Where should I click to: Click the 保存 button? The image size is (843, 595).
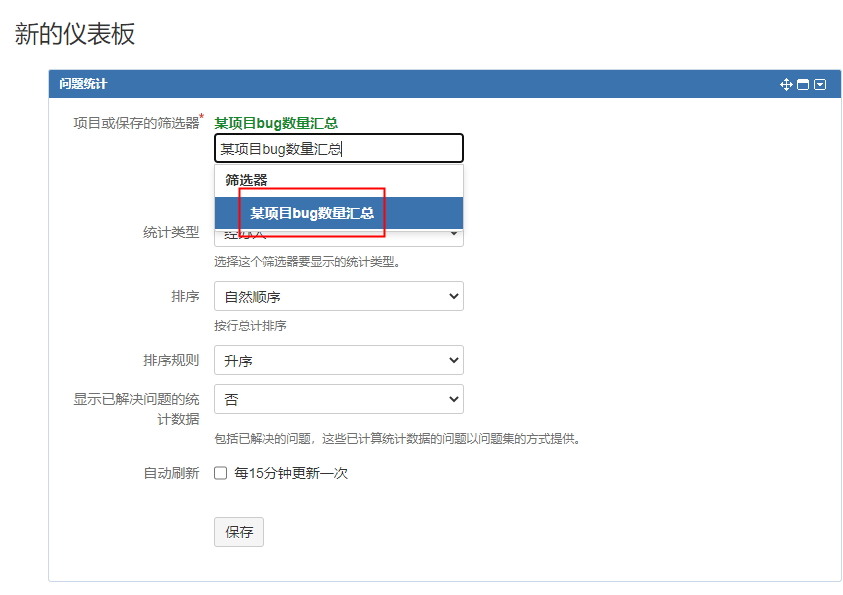(238, 532)
